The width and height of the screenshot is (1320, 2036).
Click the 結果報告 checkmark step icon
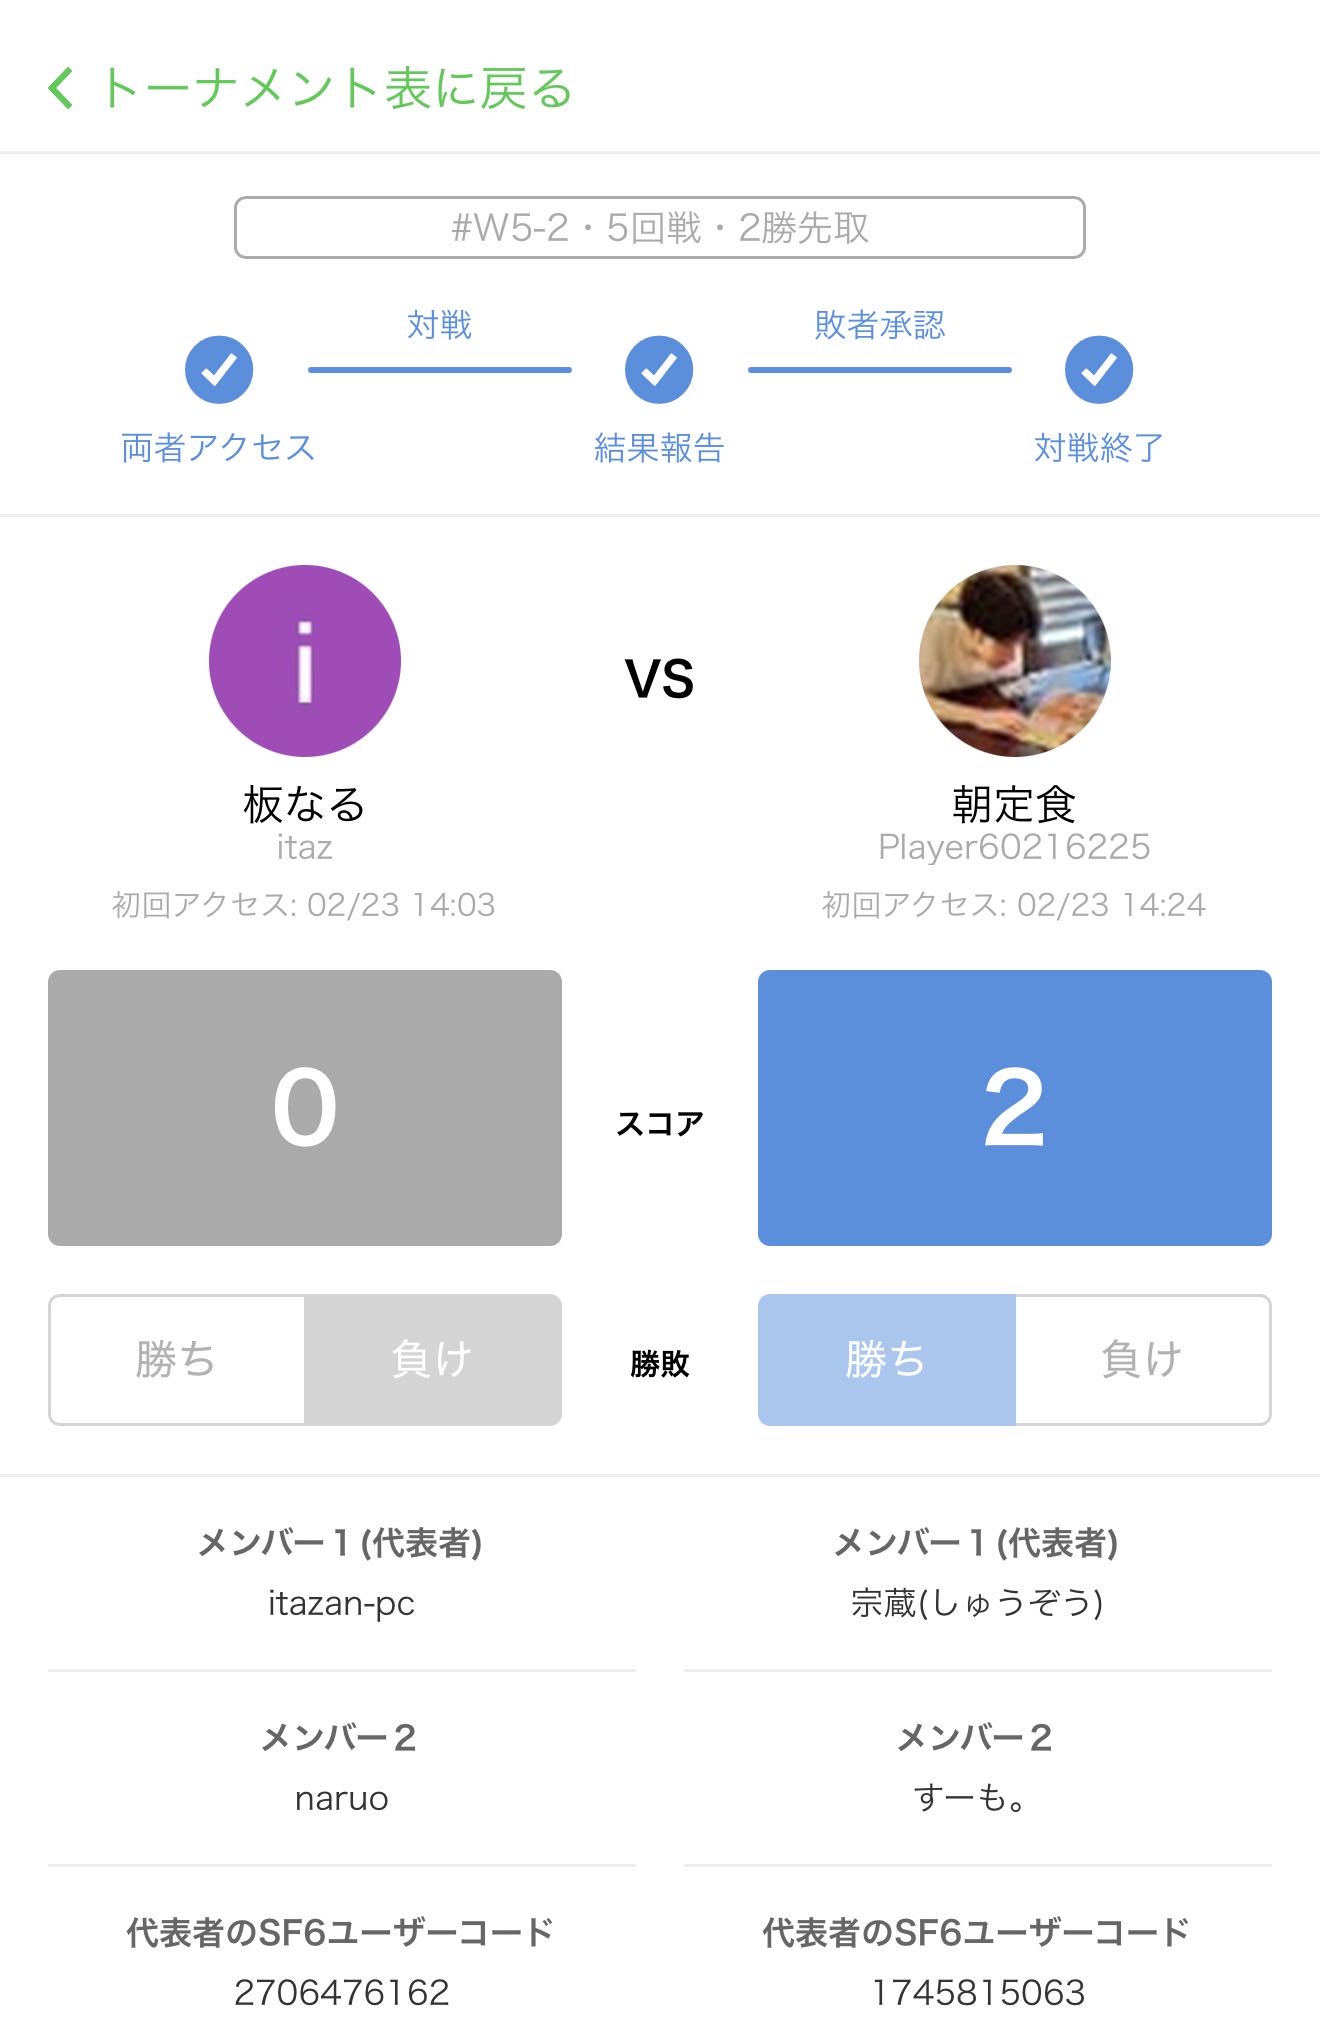(659, 370)
